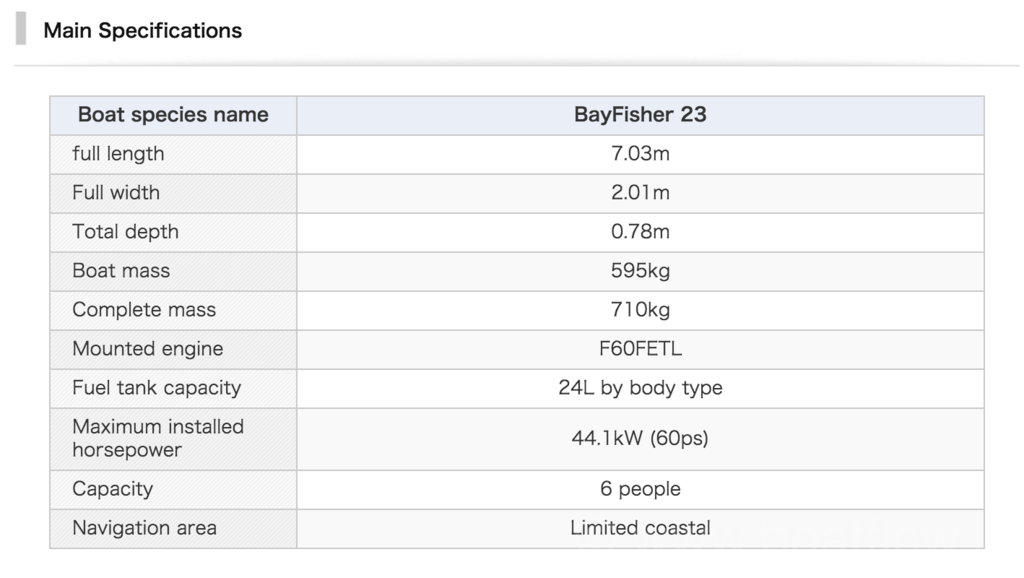Screen dimensions: 1024x578
Task: Select the 595kg boat mass value
Action: (x=640, y=271)
